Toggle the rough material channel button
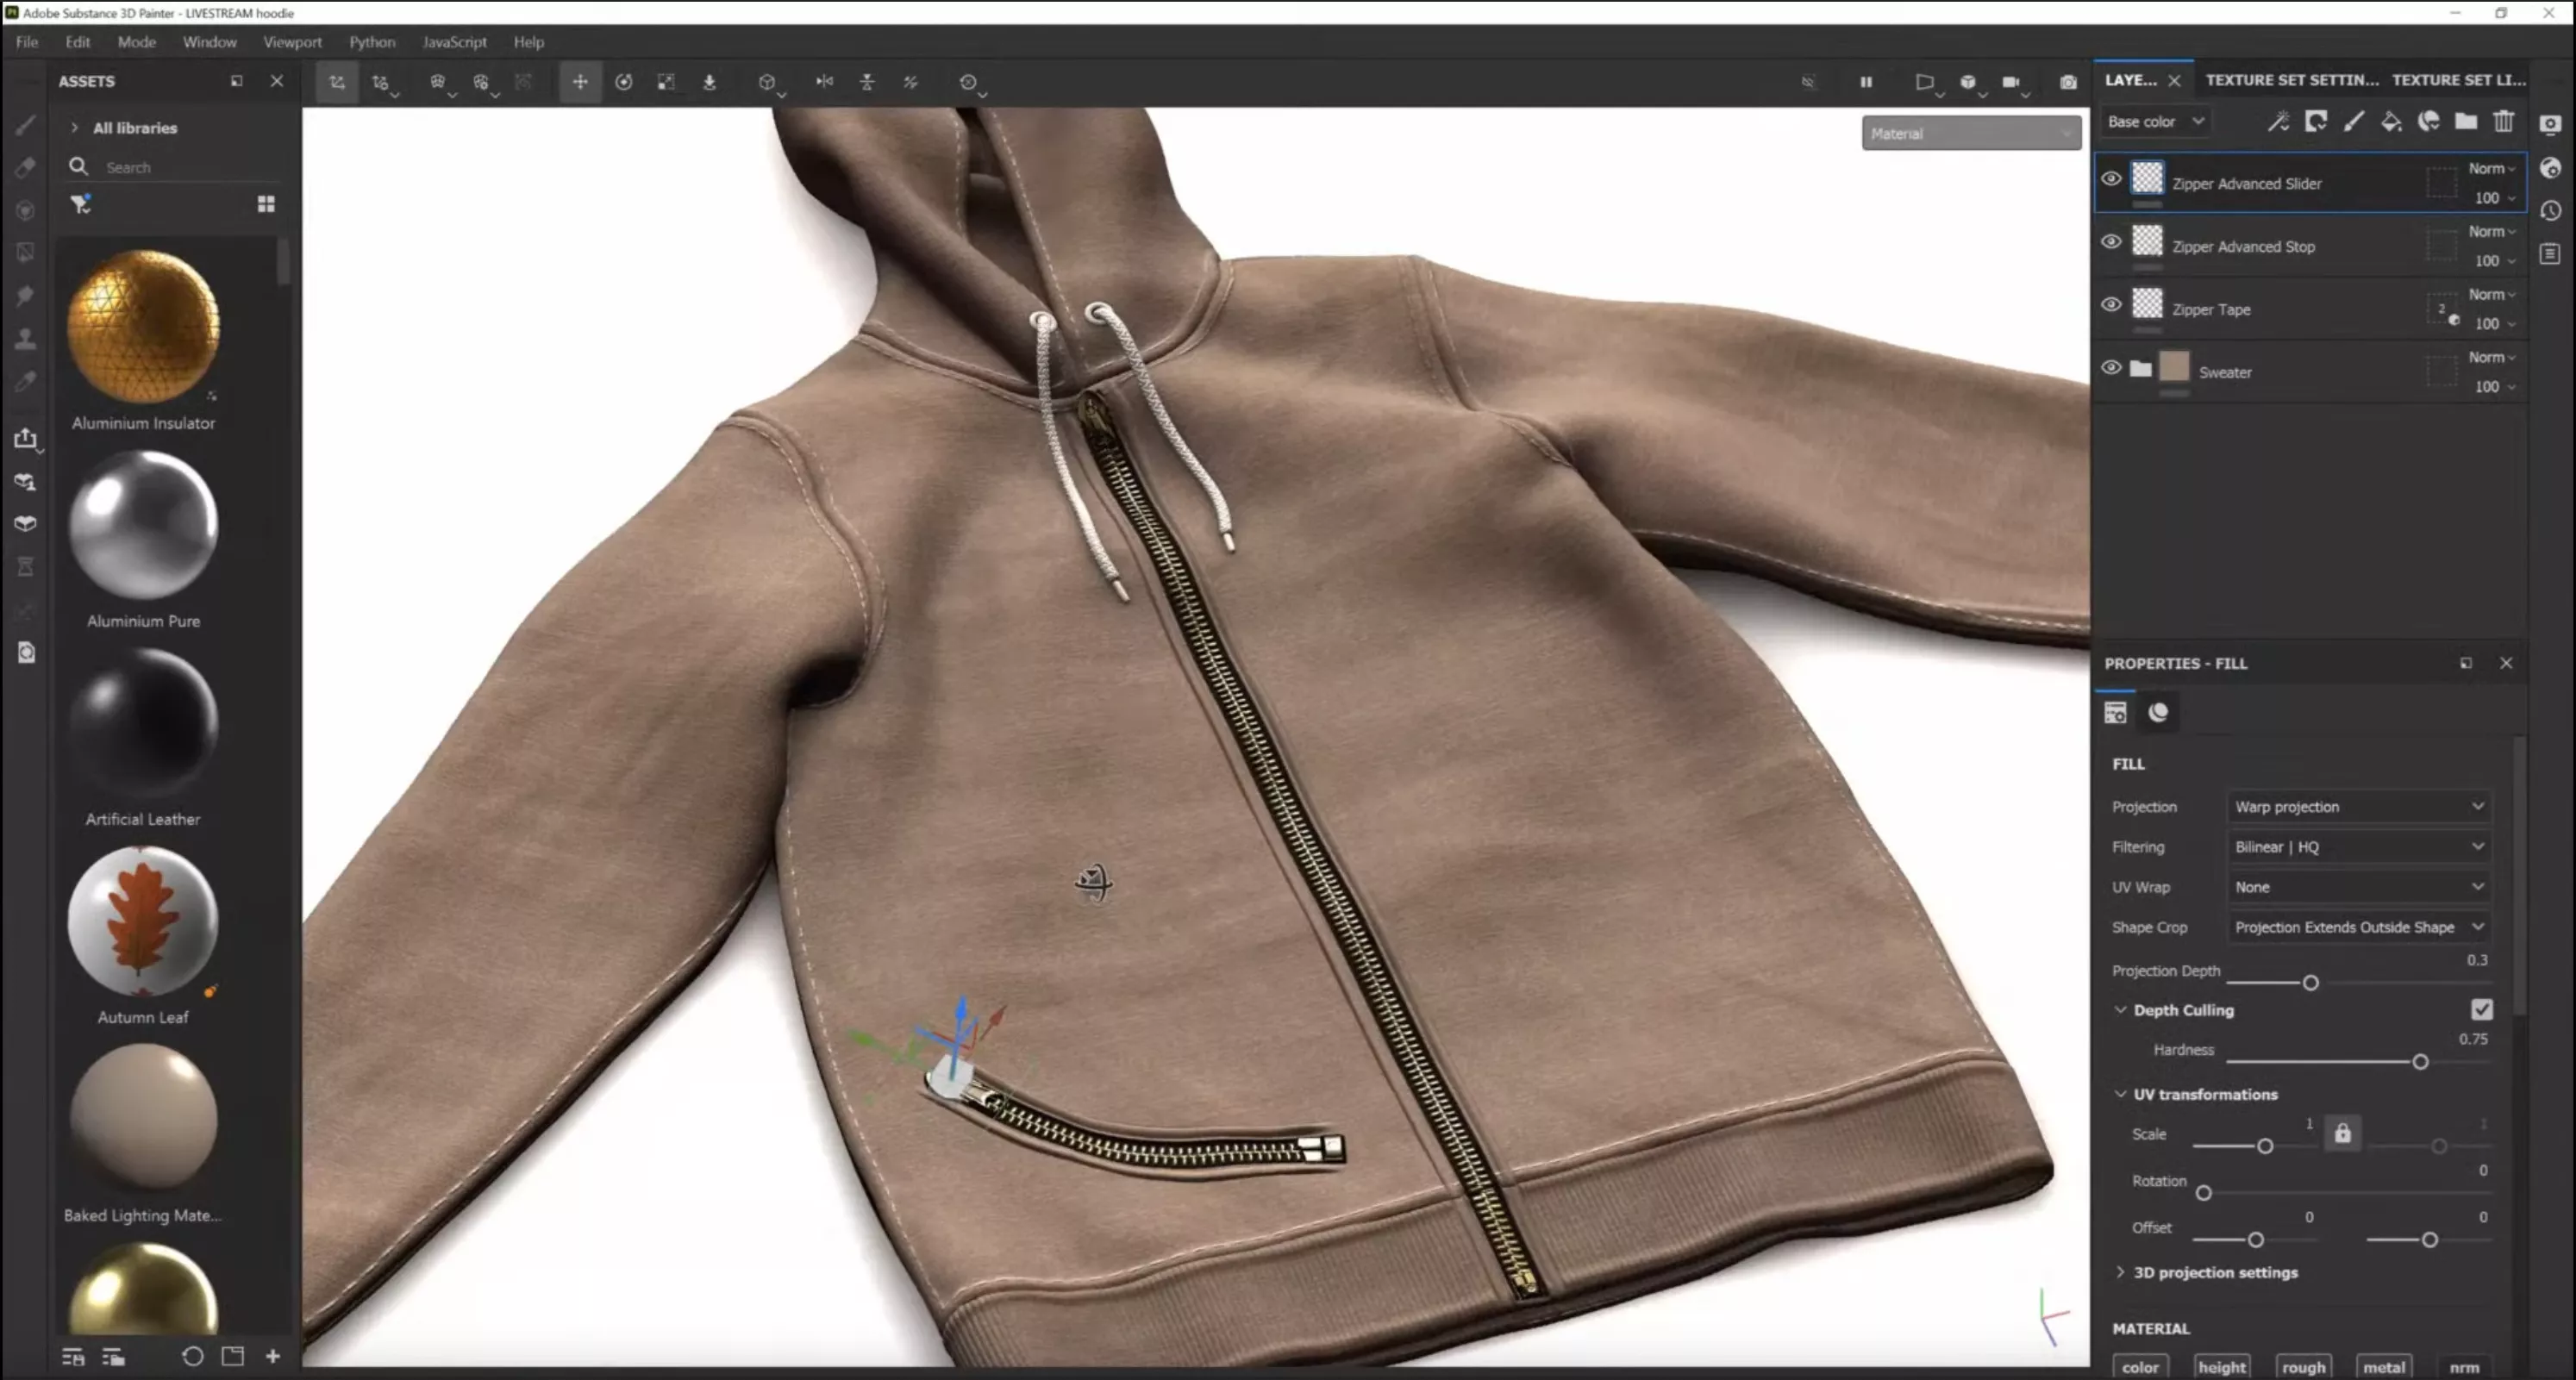This screenshot has height=1380, width=2576. pos(2303,1366)
